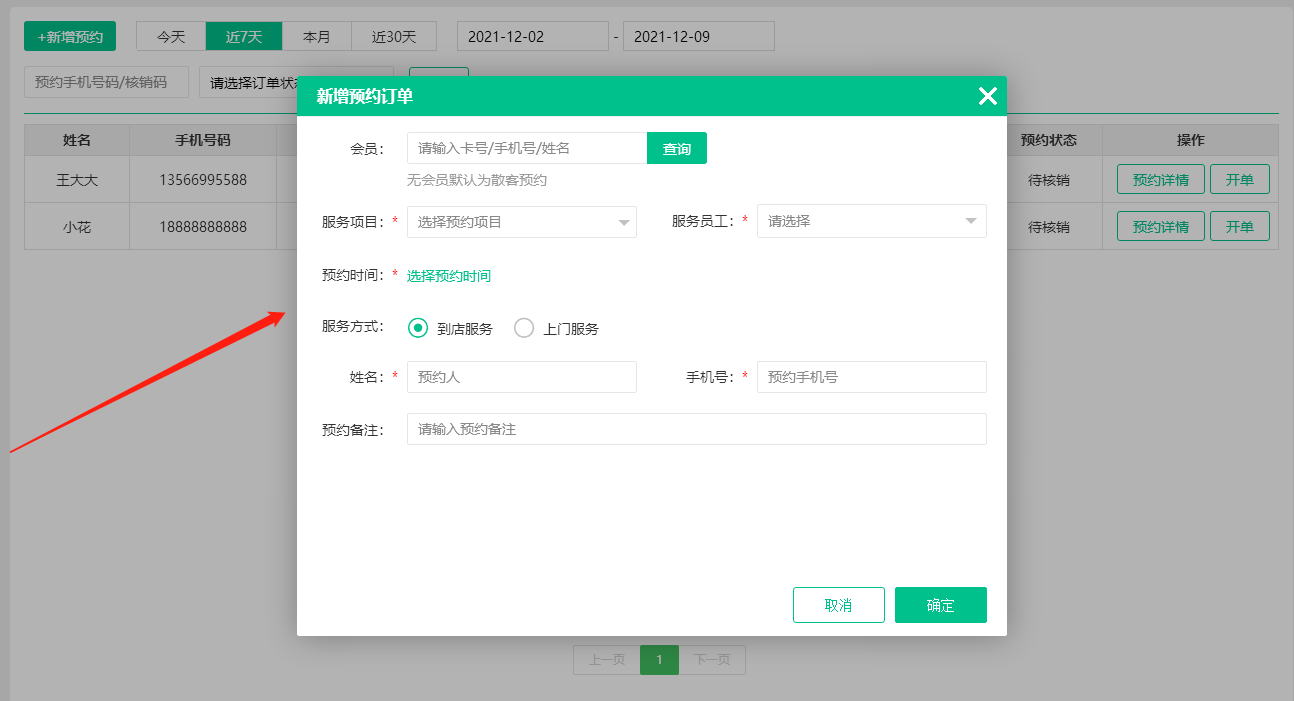Switch to the 今天 date tab
The image size is (1294, 701).
pyautogui.click(x=171, y=36)
